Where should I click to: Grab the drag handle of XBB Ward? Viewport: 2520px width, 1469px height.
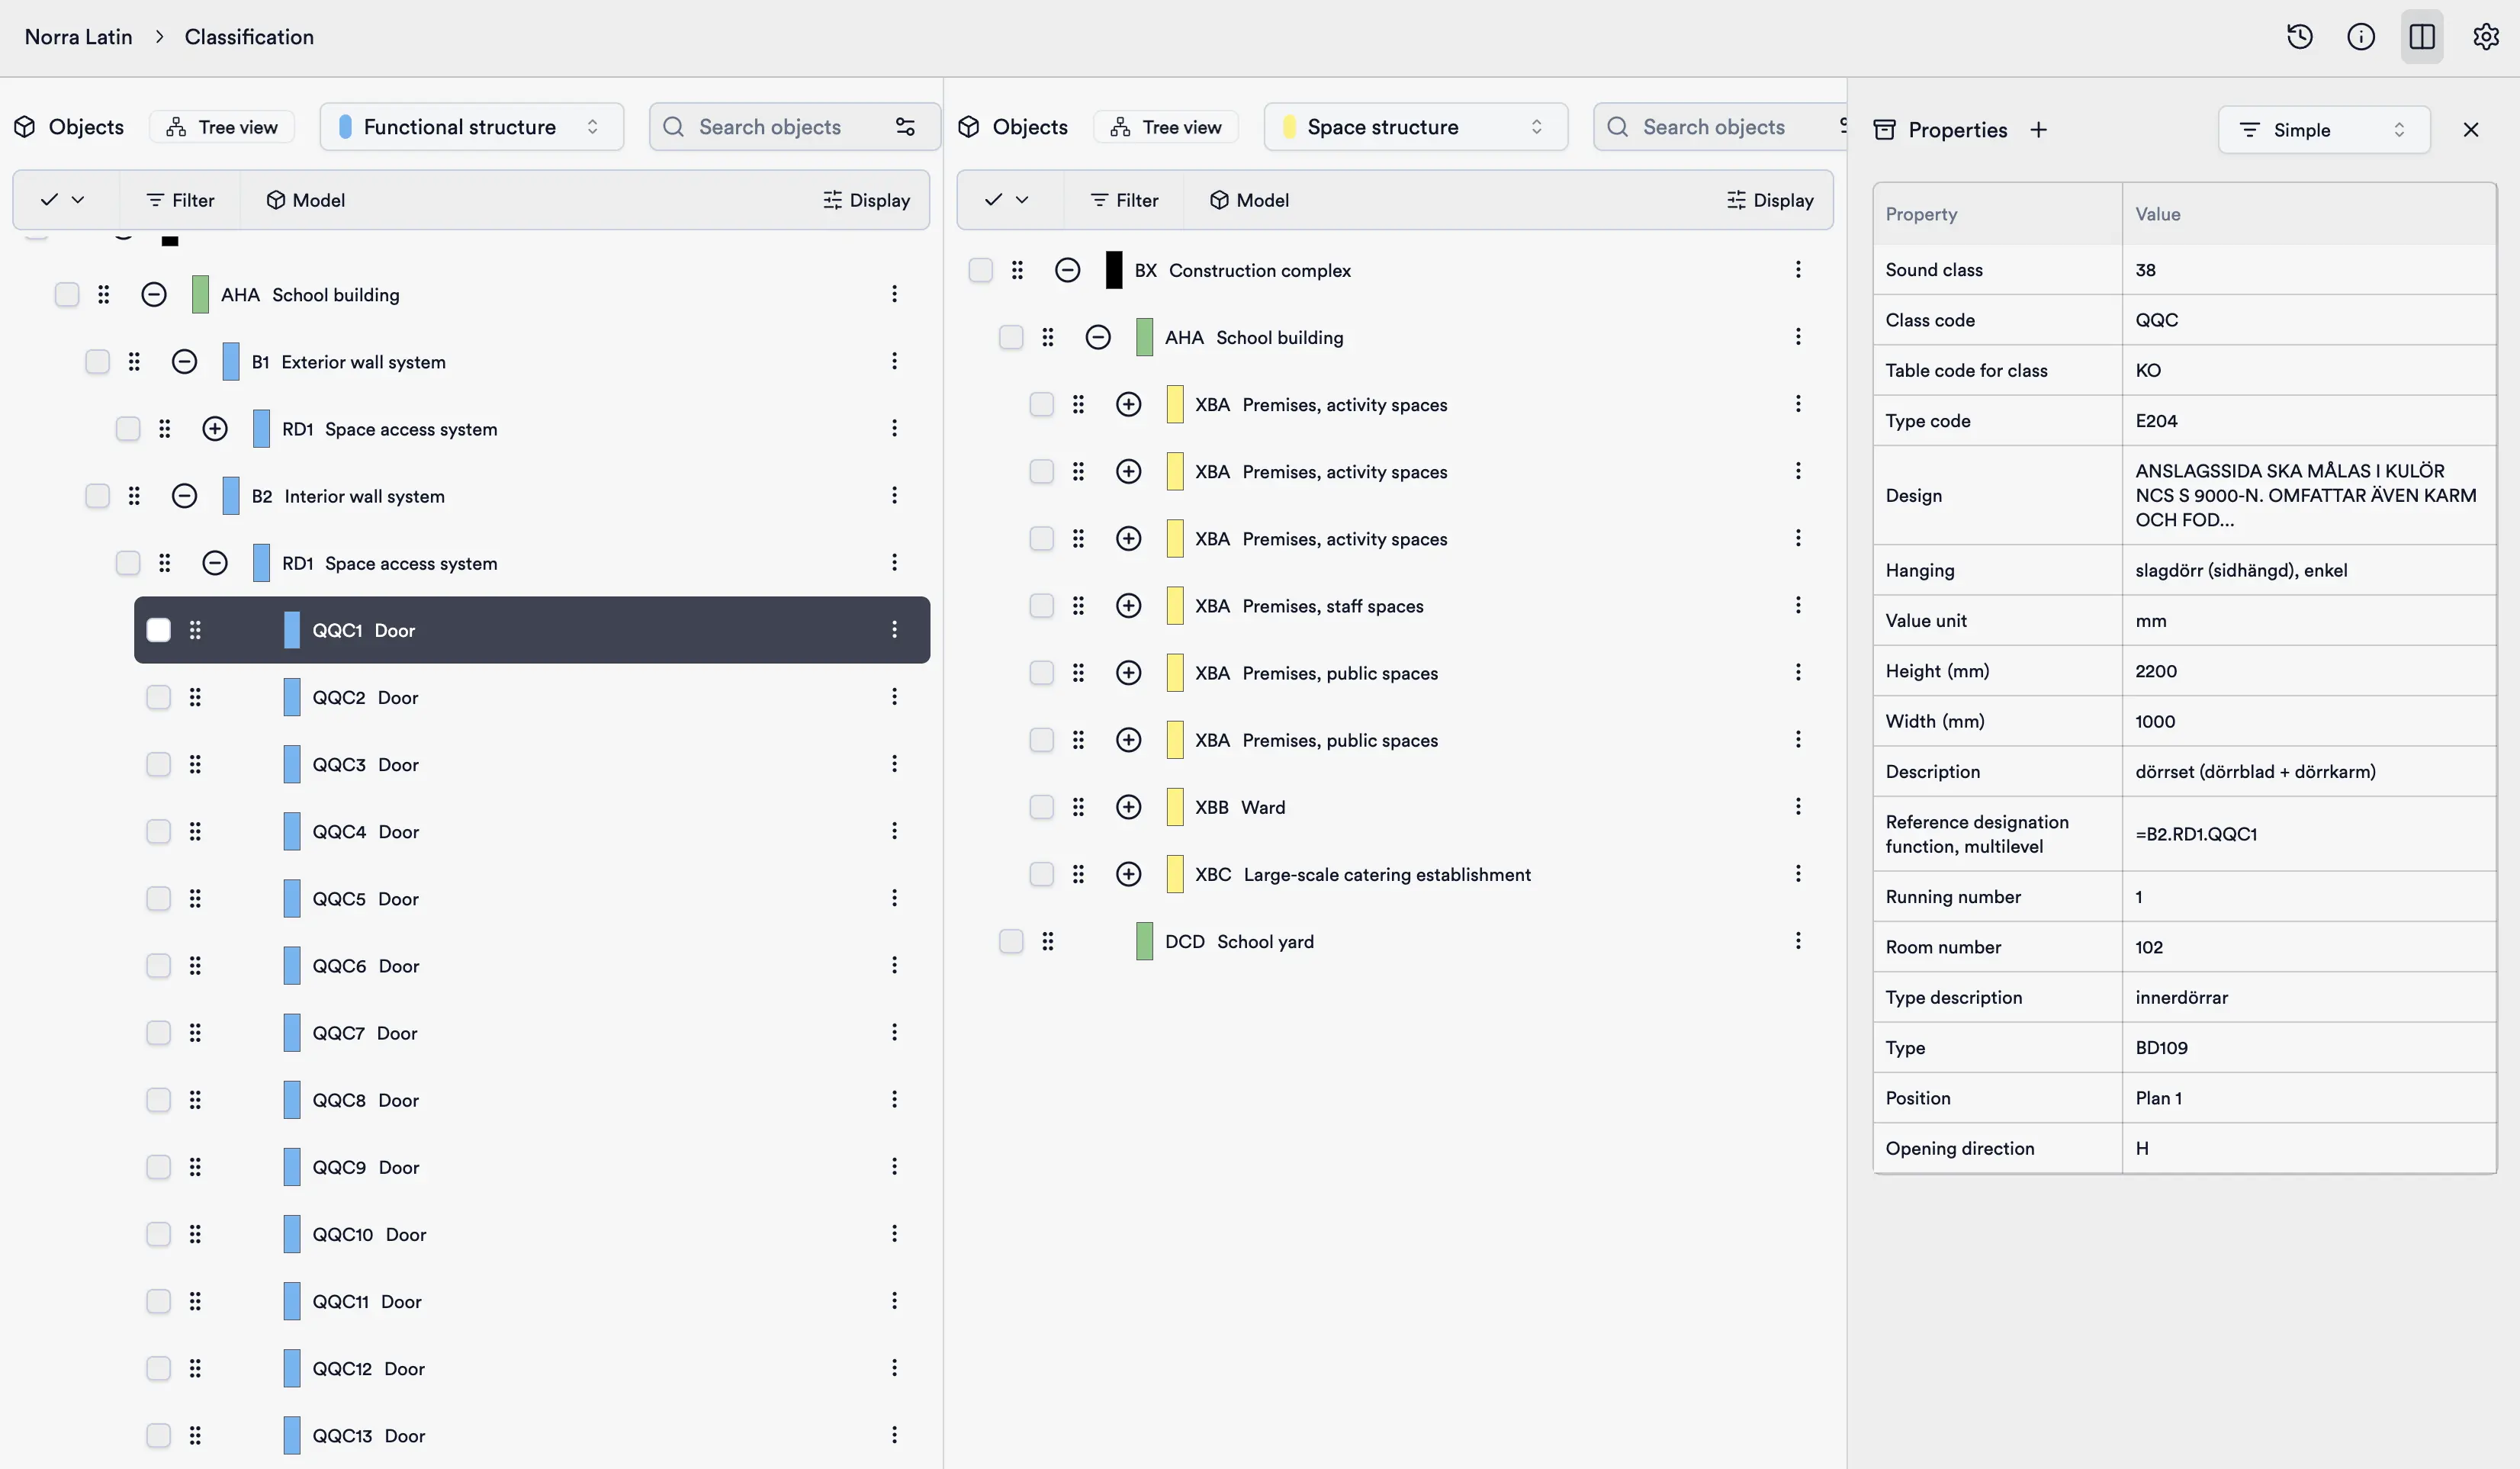1078,806
